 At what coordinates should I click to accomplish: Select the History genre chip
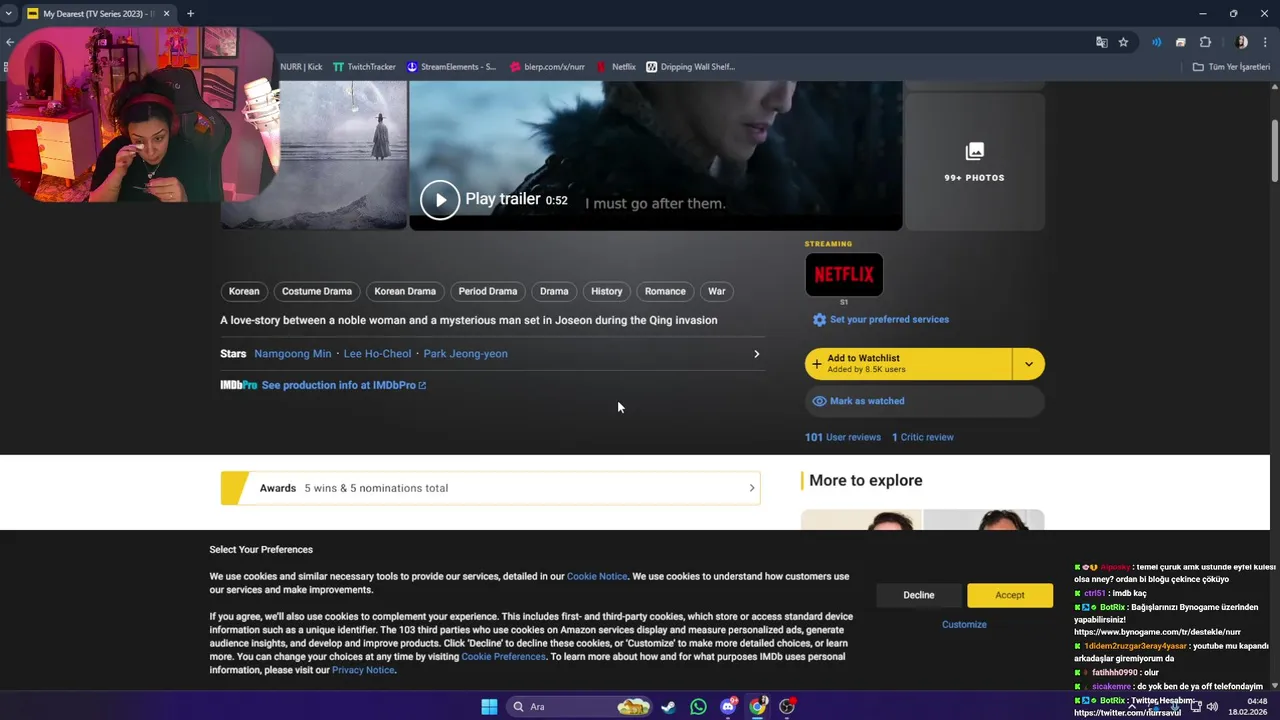(x=606, y=291)
